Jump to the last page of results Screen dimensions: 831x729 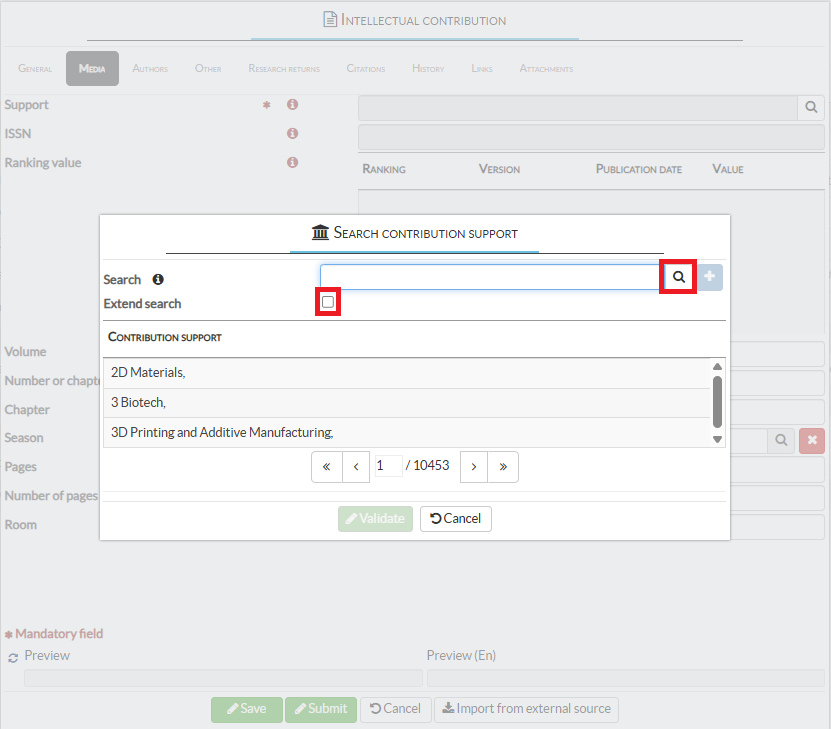pyautogui.click(x=503, y=467)
